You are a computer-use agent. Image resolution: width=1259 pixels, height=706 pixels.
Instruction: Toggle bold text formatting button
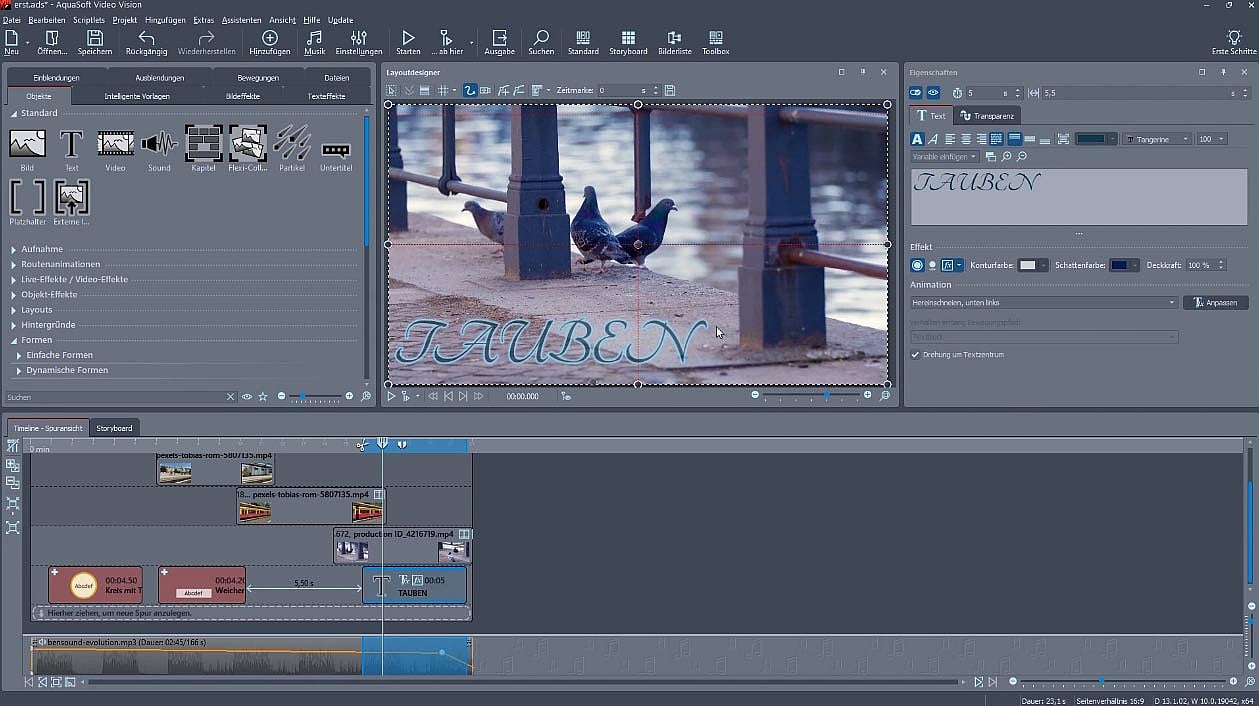point(917,139)
